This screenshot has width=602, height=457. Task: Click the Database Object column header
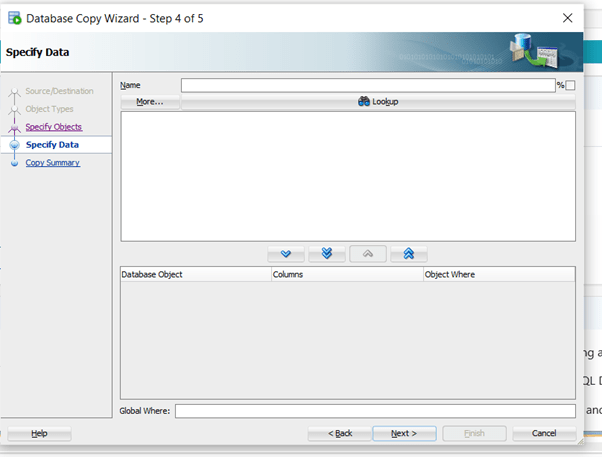pos(195,274)
